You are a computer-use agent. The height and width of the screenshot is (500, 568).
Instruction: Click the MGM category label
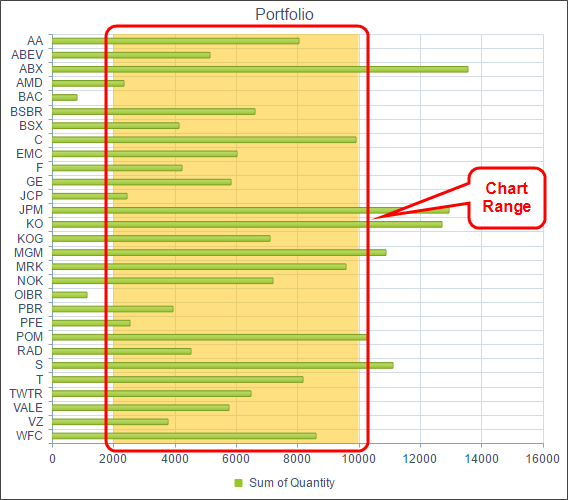(x=28, y=253)
